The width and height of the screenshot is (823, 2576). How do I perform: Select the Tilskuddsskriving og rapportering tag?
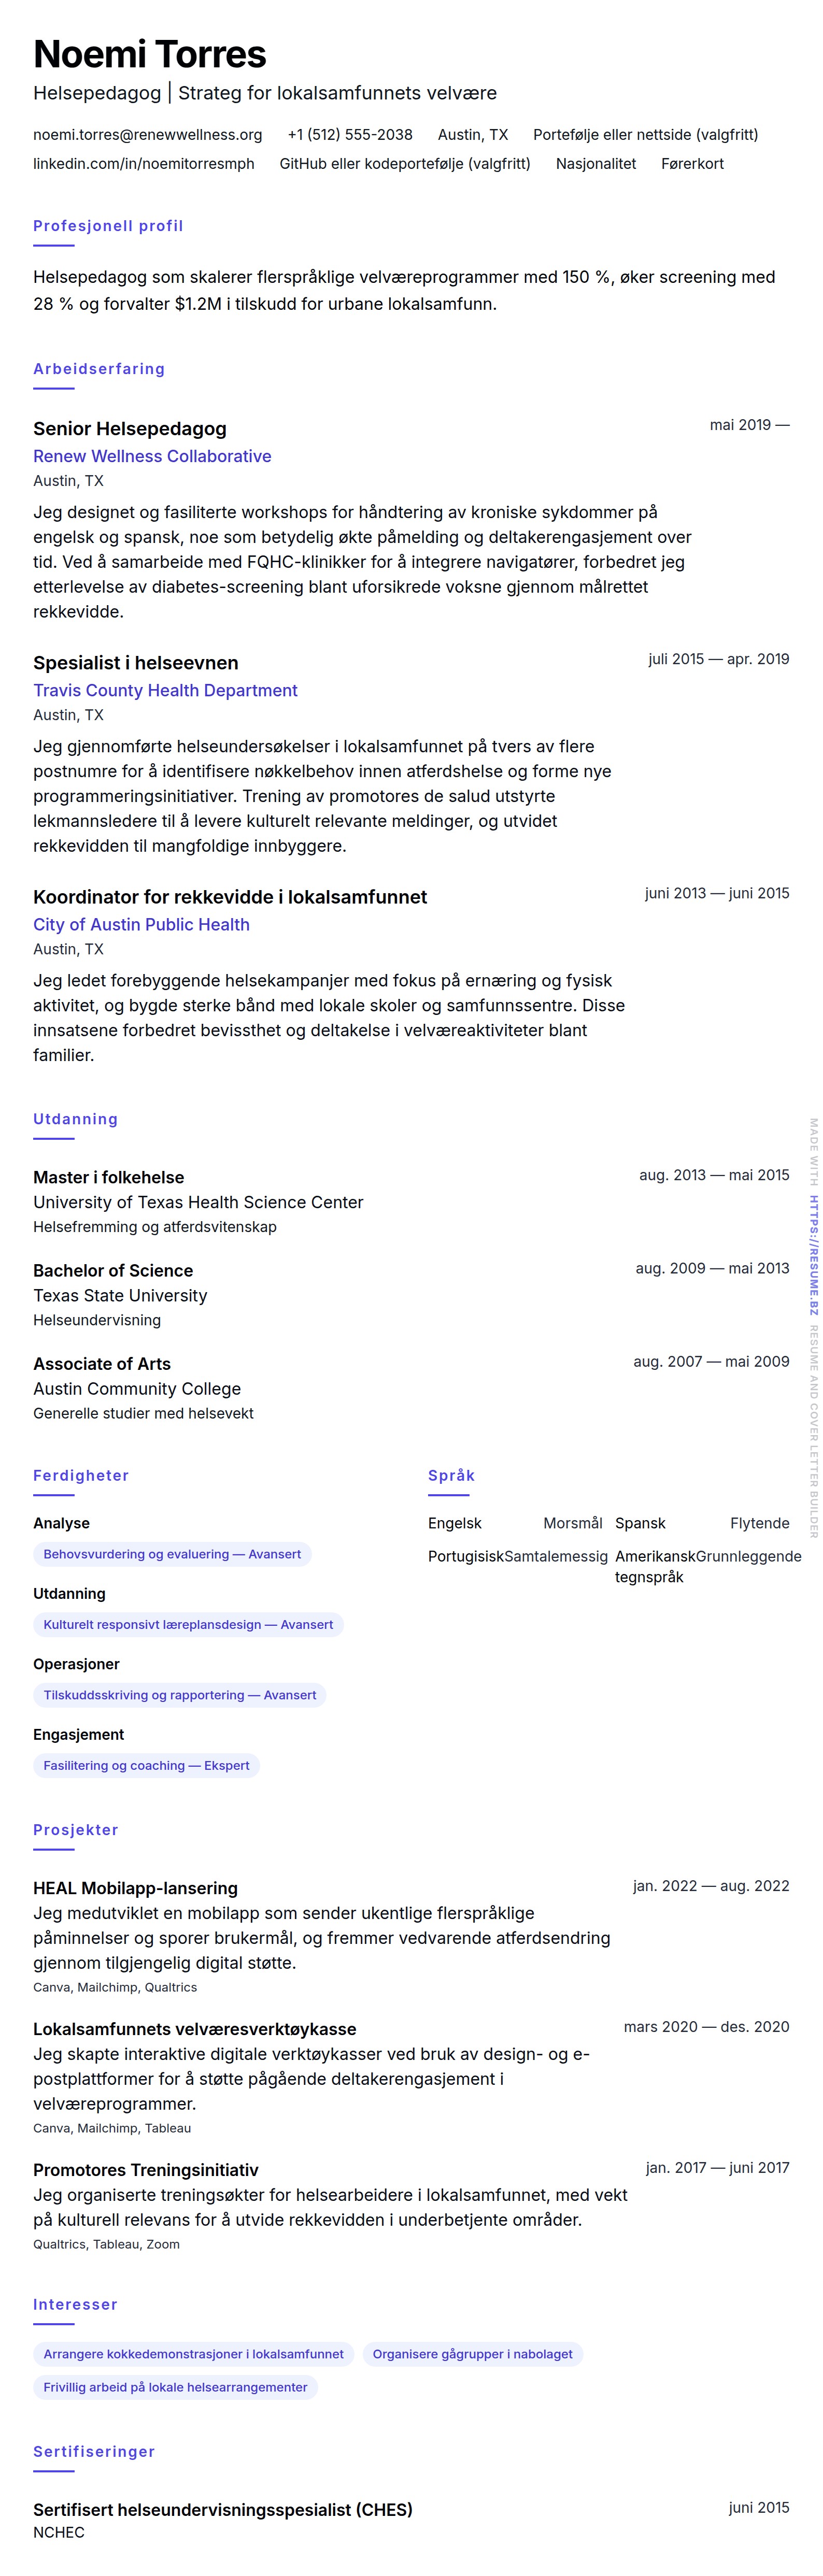point(179,1695)
